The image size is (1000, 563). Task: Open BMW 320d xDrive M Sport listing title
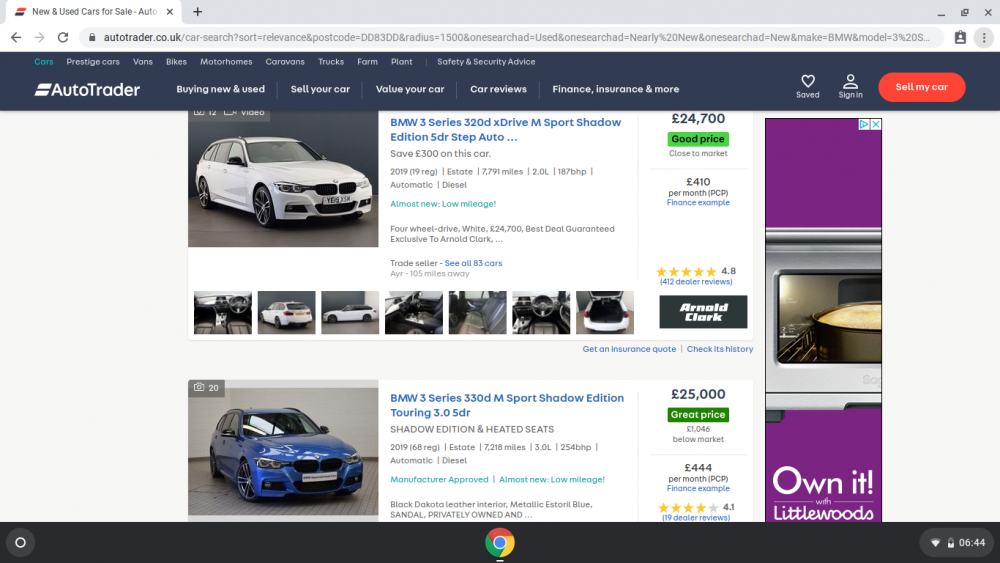pyautogui.click(x=505, y=129)
